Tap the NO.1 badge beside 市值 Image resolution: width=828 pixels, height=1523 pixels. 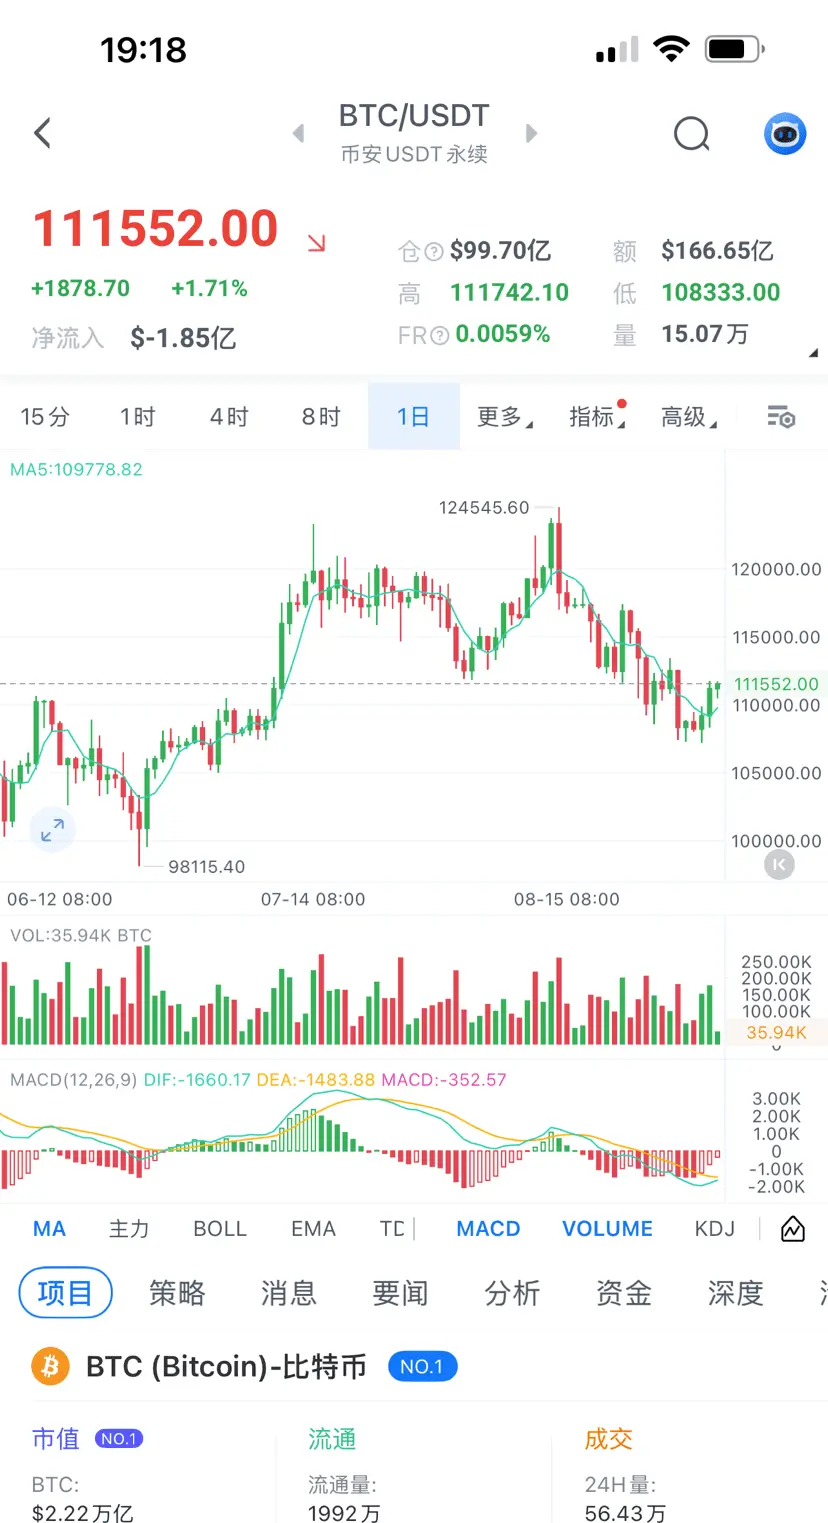pos(119,1439)
